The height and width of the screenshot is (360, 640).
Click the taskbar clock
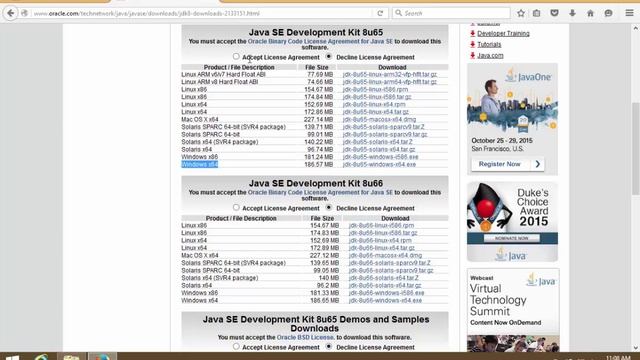pos(618,358)
